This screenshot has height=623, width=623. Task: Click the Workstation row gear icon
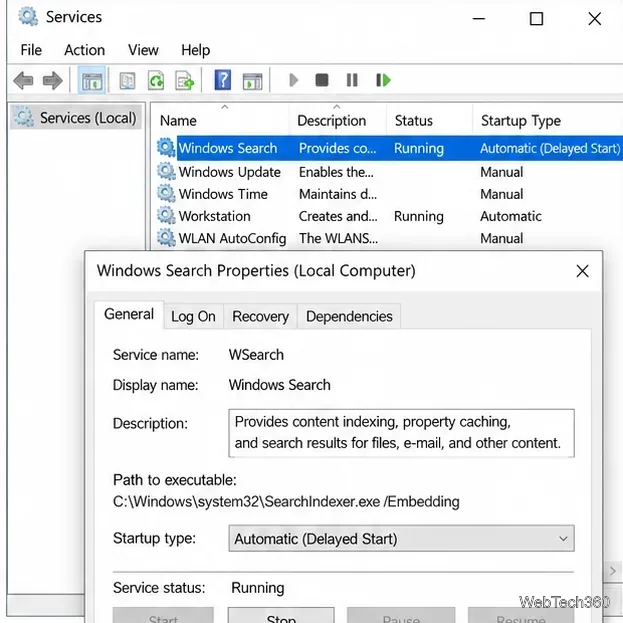pyautogui.click(x=166, y=216)
